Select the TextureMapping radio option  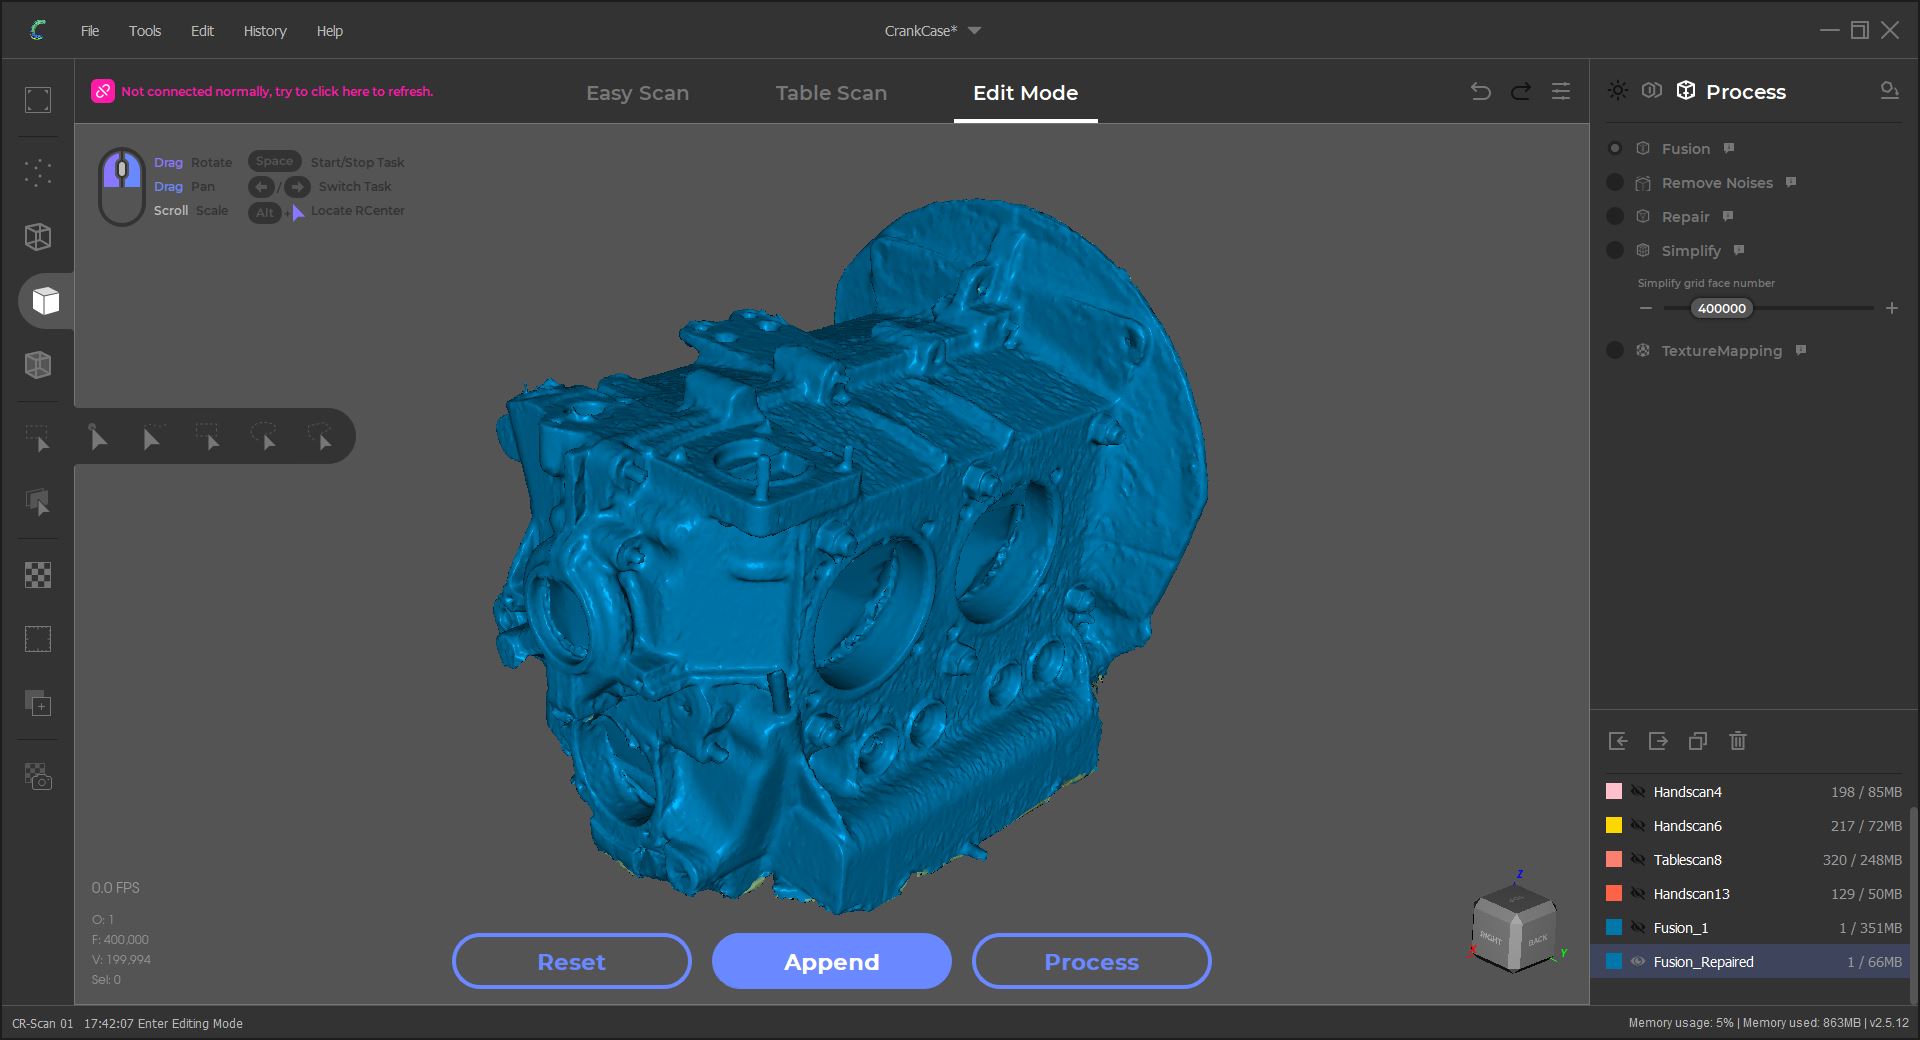click(x=1615, y=350)
